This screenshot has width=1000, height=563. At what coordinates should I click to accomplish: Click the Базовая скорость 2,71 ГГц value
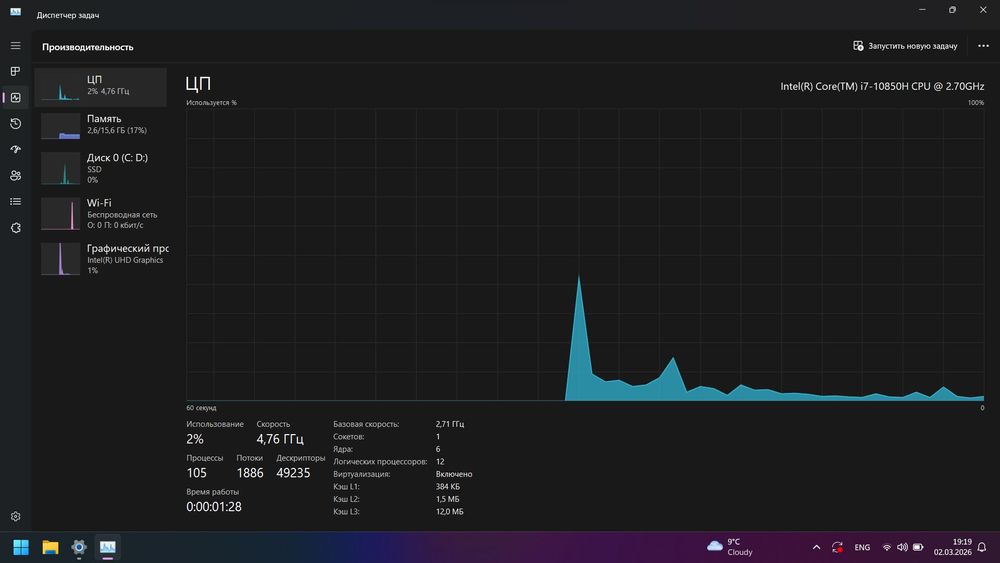tap(450, 424)
